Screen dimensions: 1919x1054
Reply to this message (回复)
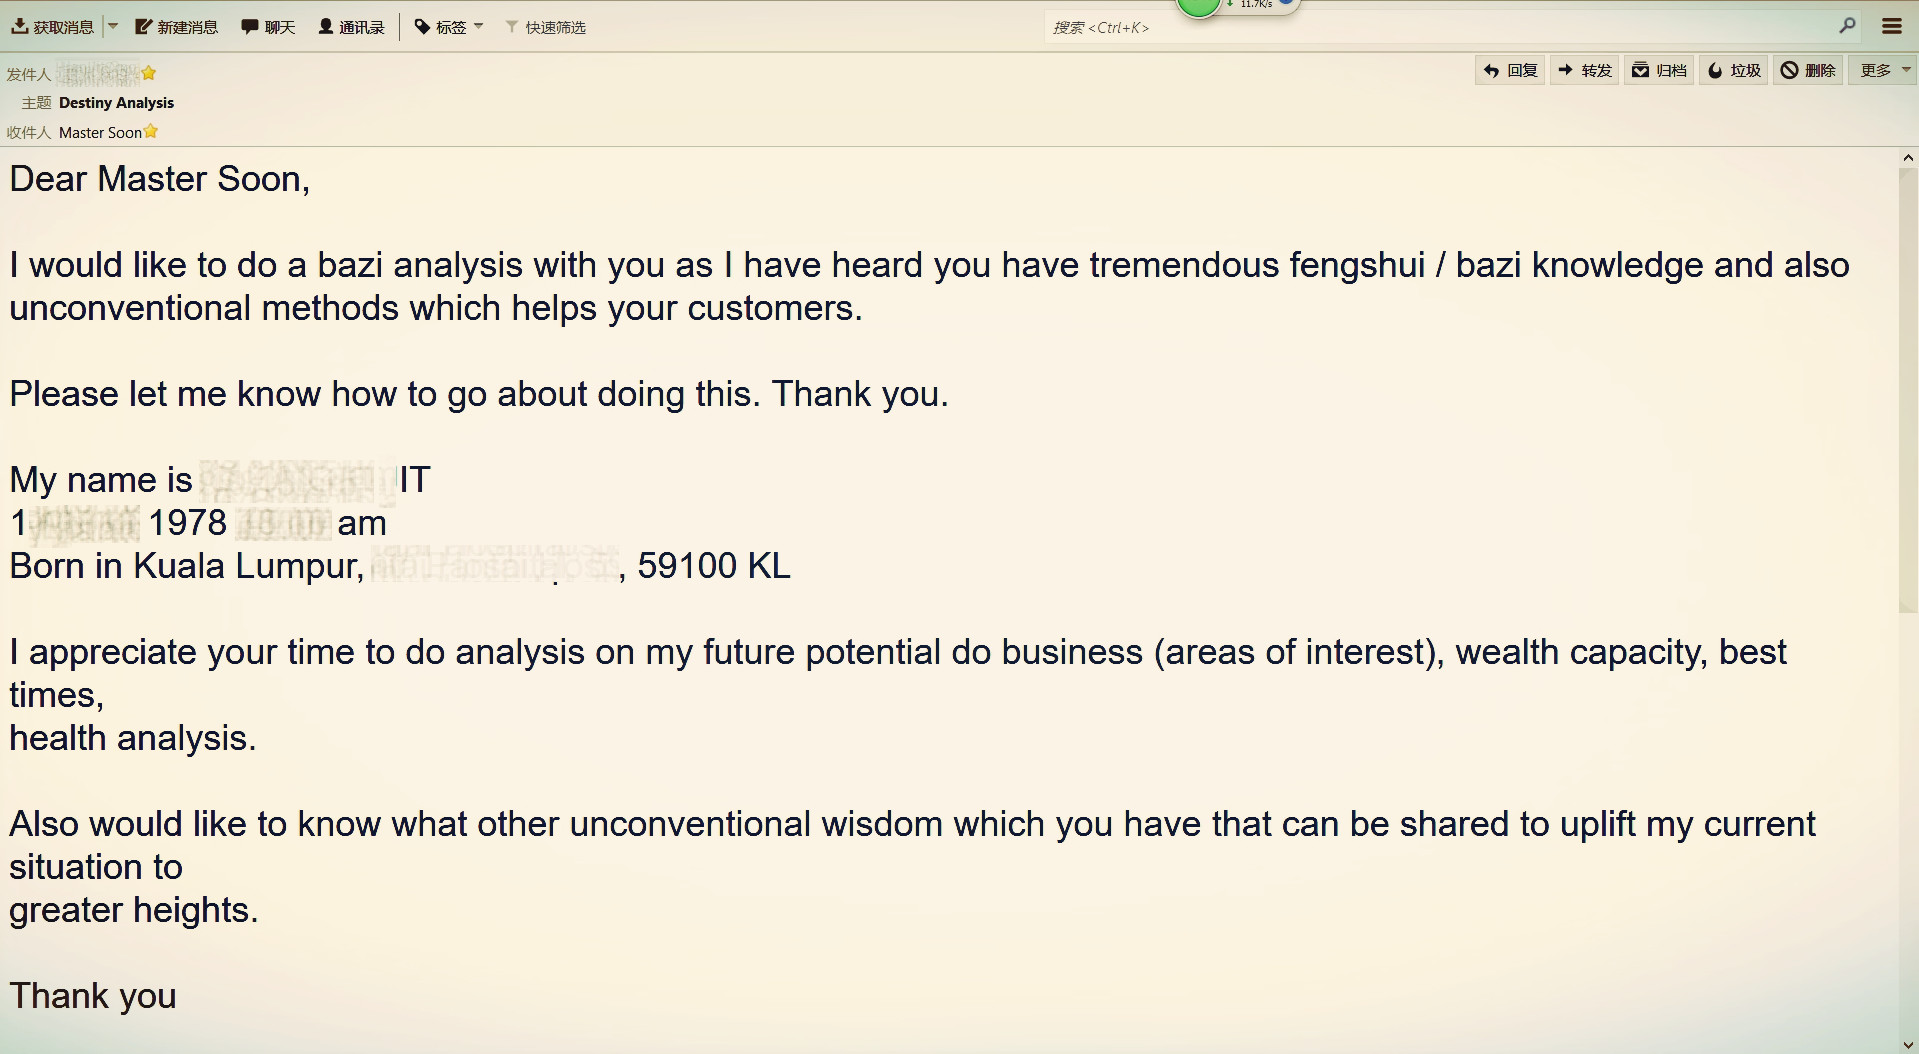(x=1510, y=70)
